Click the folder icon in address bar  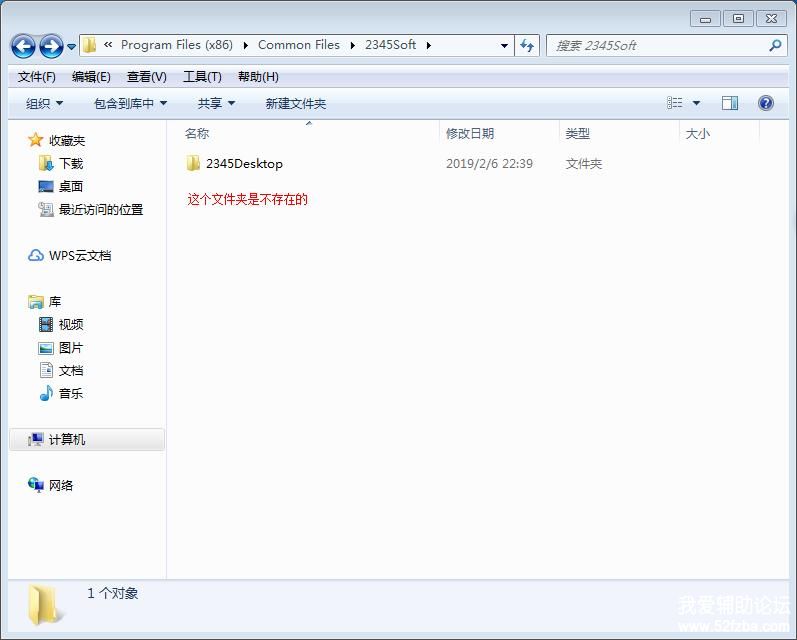point(89,45)
